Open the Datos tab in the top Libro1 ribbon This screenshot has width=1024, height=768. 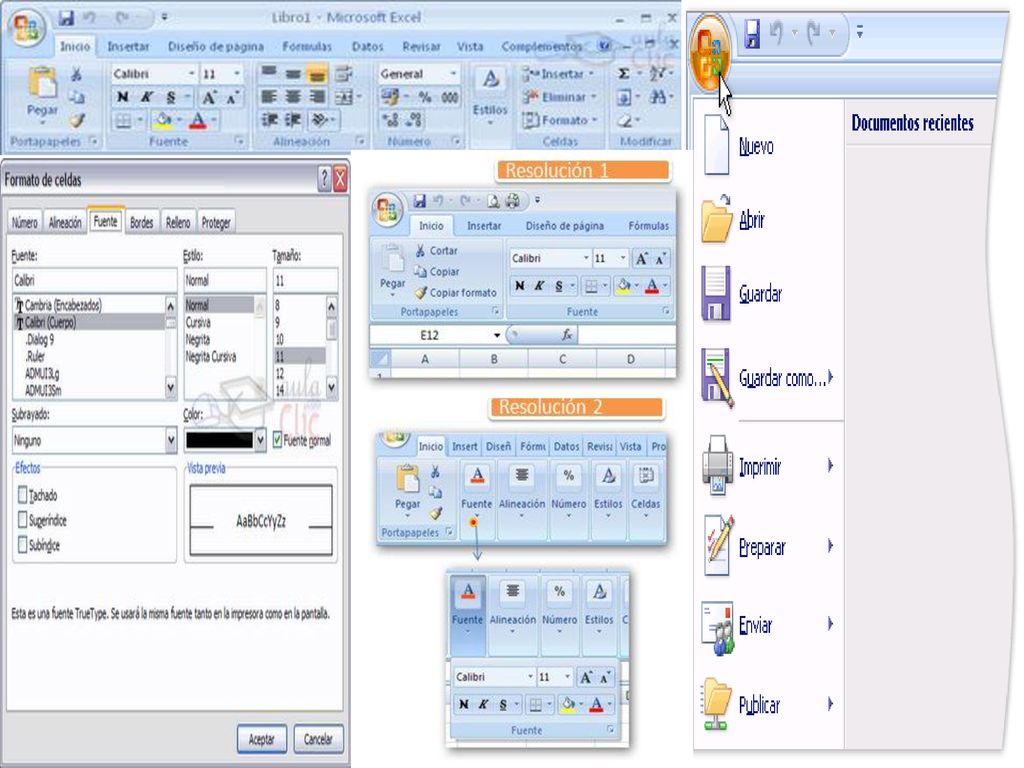[367, 46]
